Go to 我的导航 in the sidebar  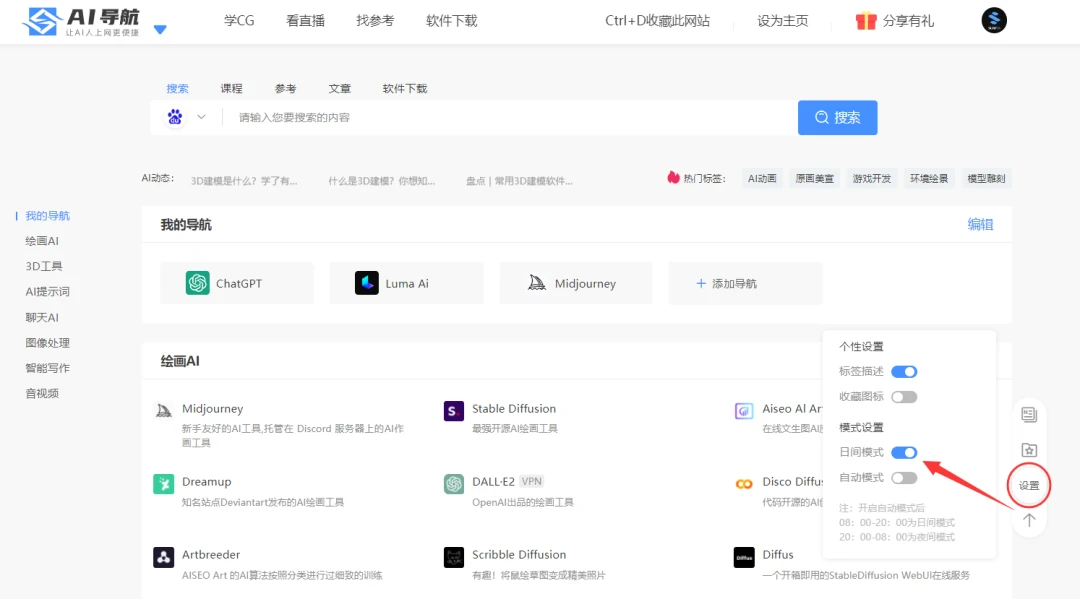point(48,216)
